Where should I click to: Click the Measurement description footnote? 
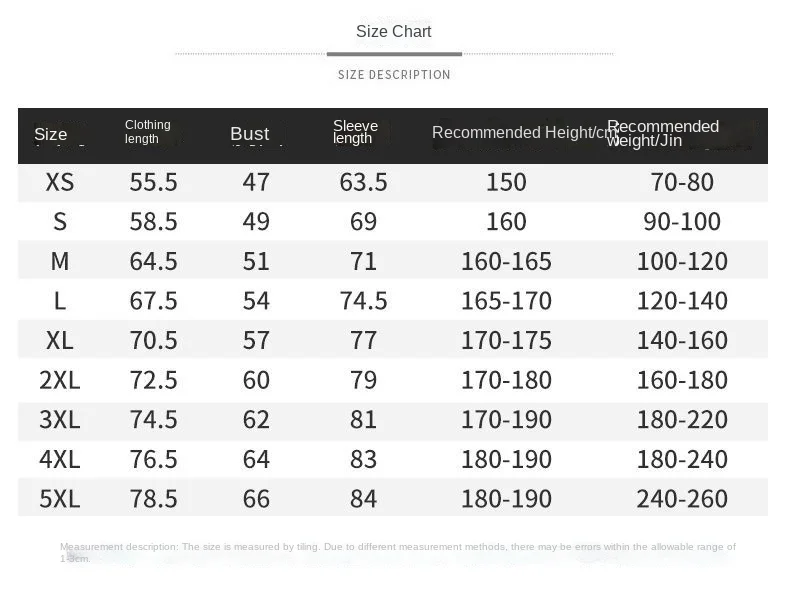pyautogui.click(x=398, y=553)
